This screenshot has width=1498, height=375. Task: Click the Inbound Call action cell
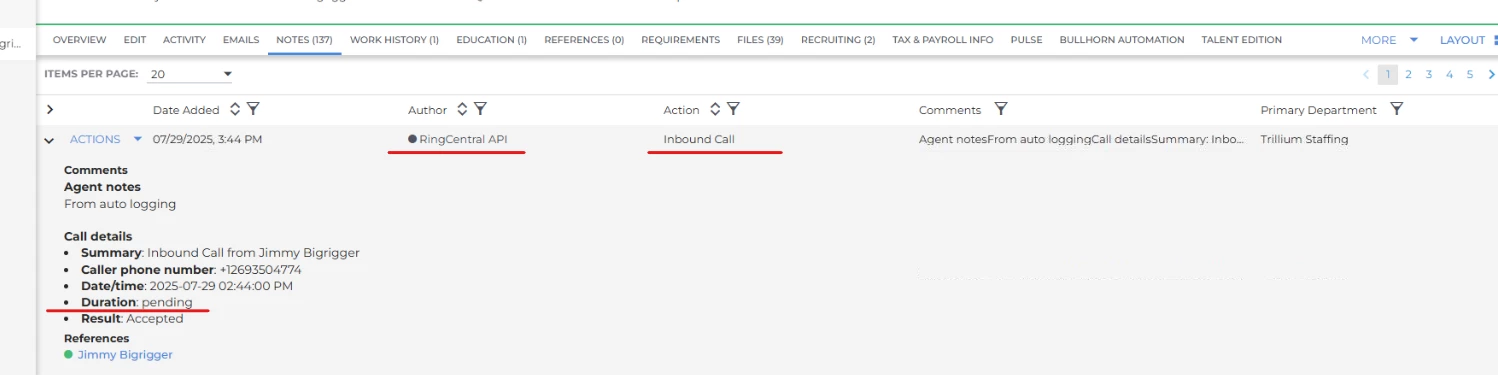pyautogui.click(x=699, y=139)
